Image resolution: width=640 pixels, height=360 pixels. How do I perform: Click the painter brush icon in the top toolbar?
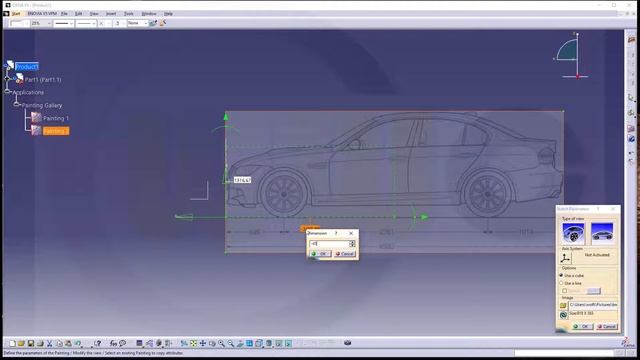coord(162,23)
